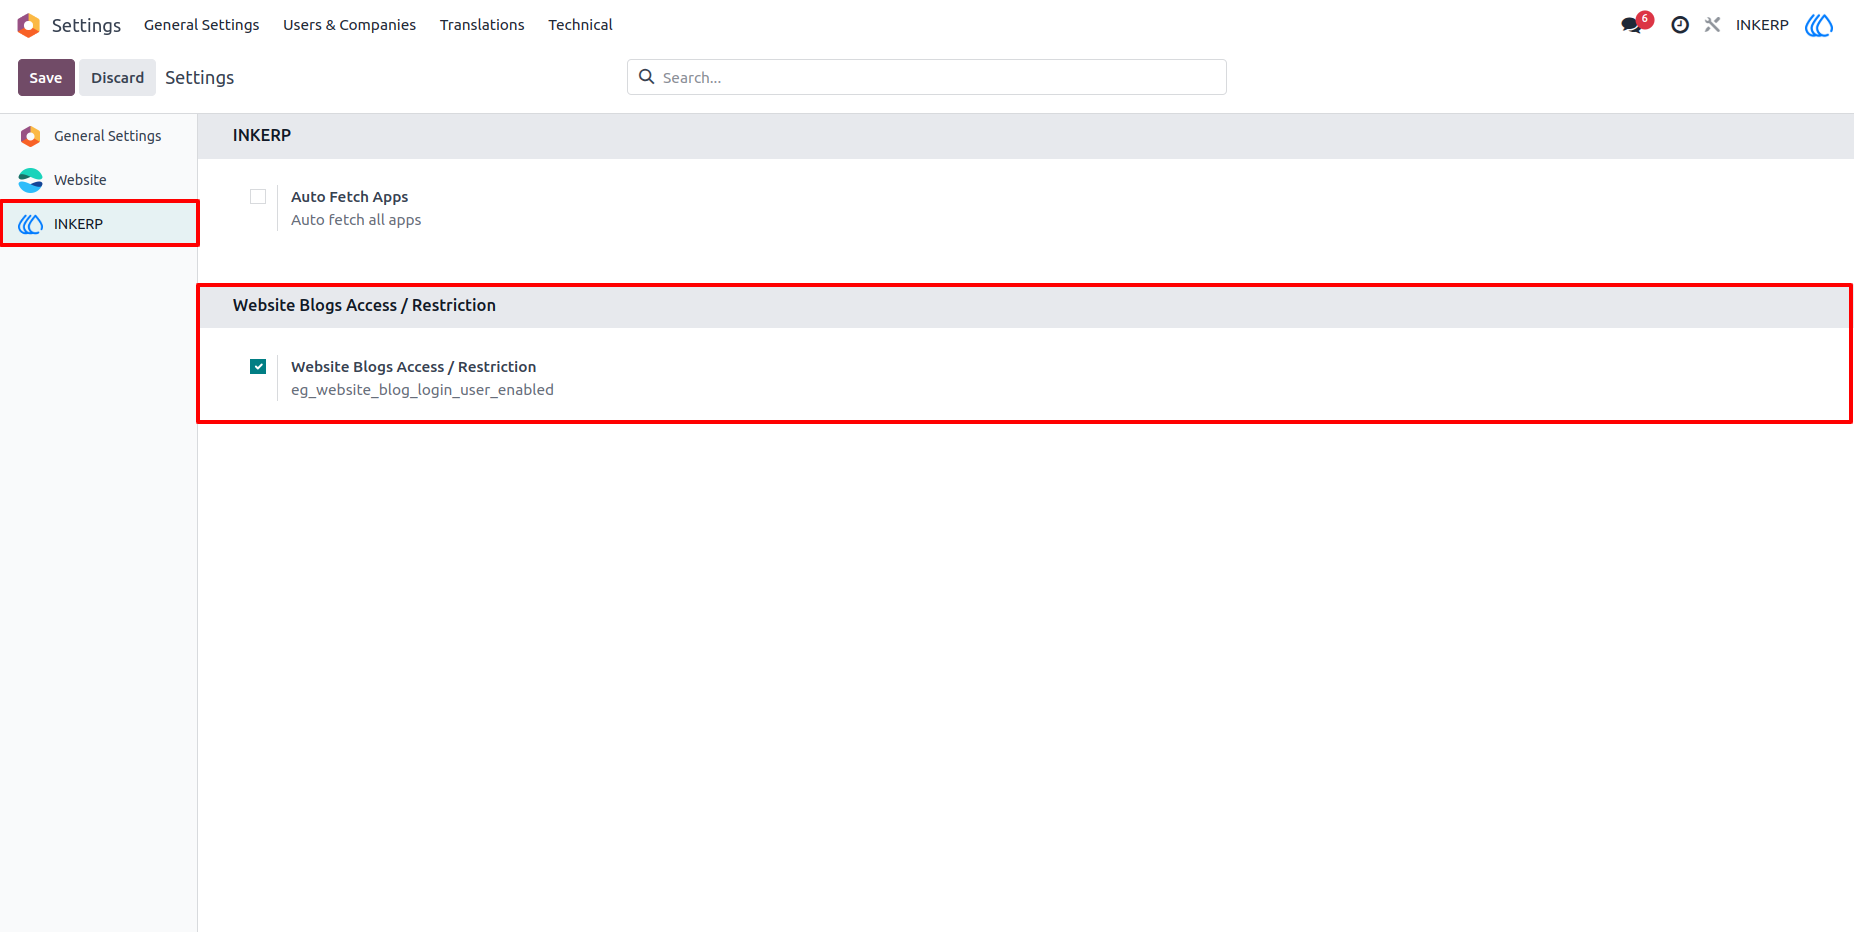Open the Users & Companies menu
Screen dimensions: 1854x932
pos(349,25)
